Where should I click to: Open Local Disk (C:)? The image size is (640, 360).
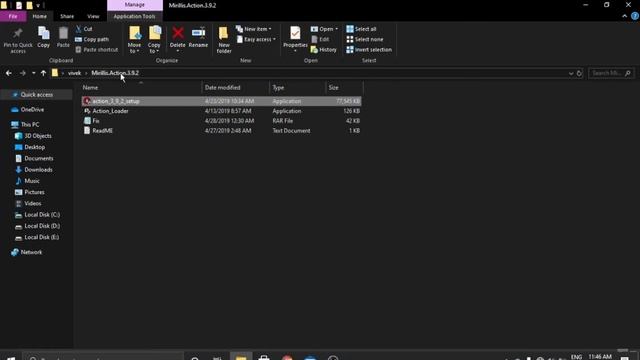tap(42, 215)
